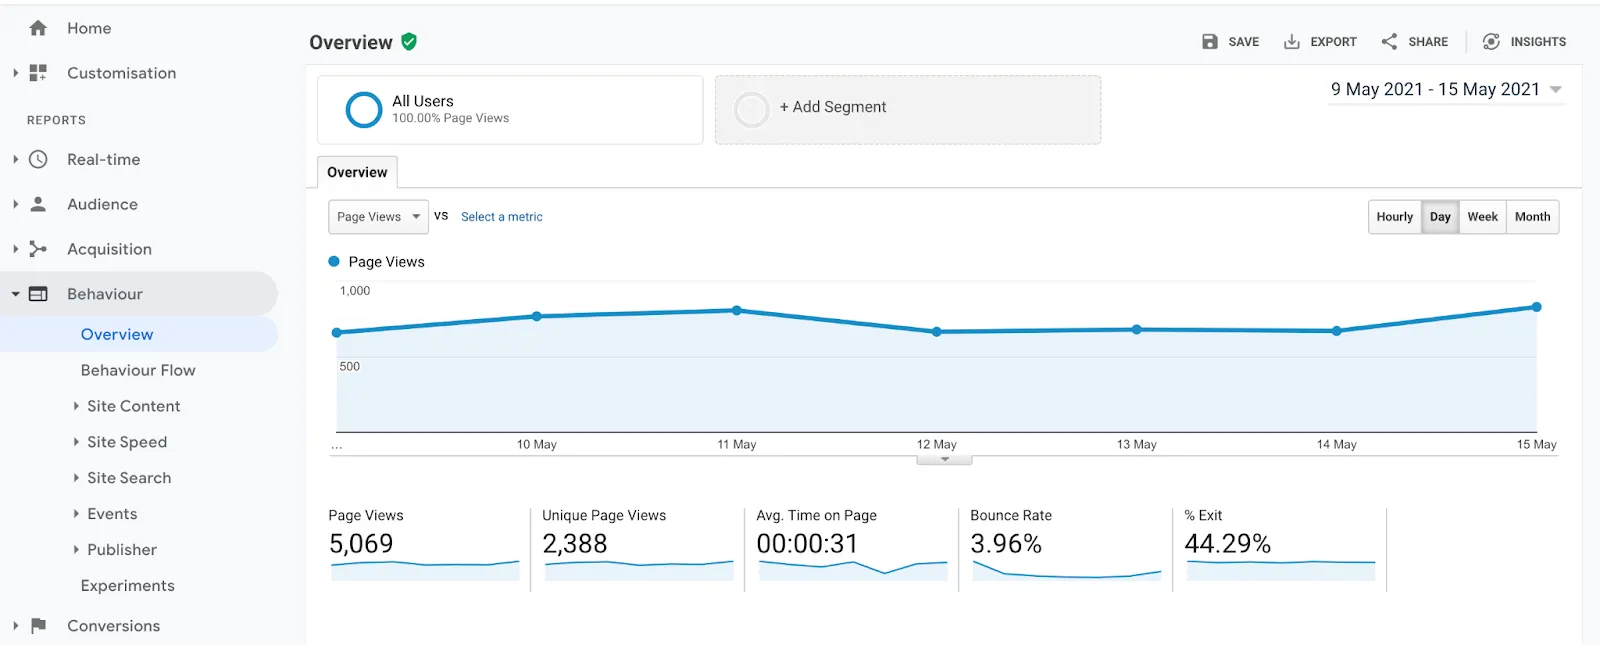This screenshot has height=645, width=1600.
Task: Click the Avg. Time on Page sparkline
Action: click(853, 570)
